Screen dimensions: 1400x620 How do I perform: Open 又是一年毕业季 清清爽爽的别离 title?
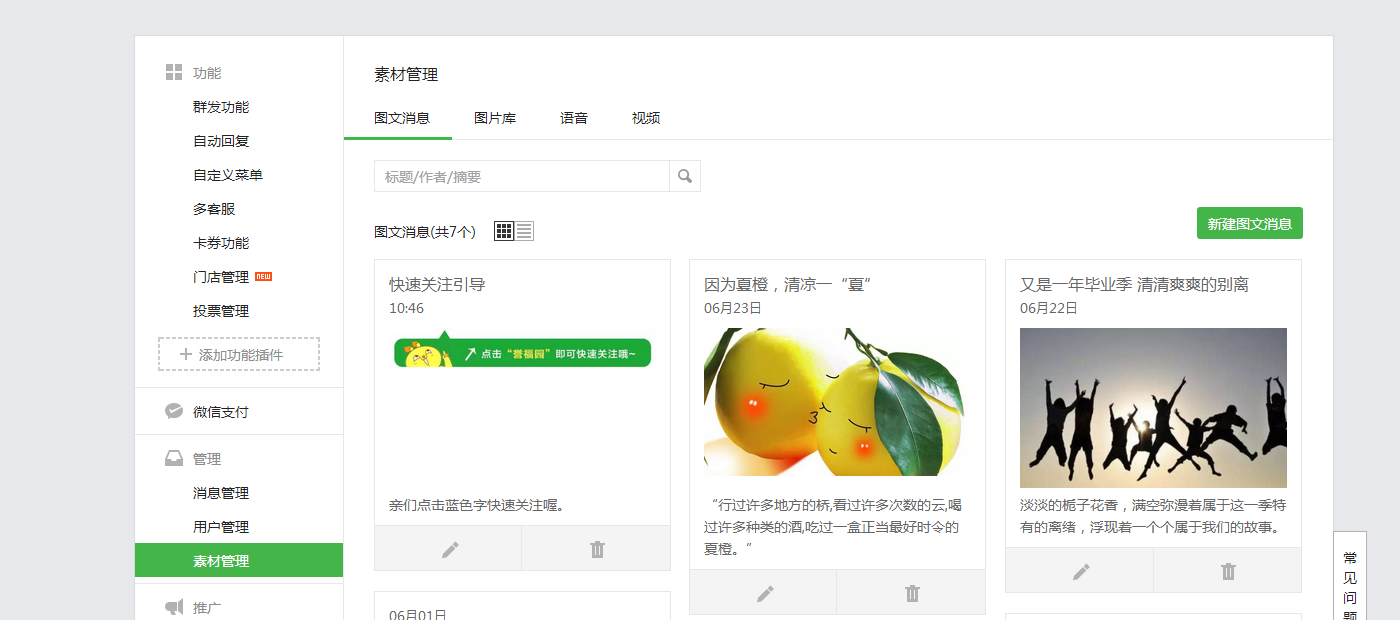point(1134,285)
